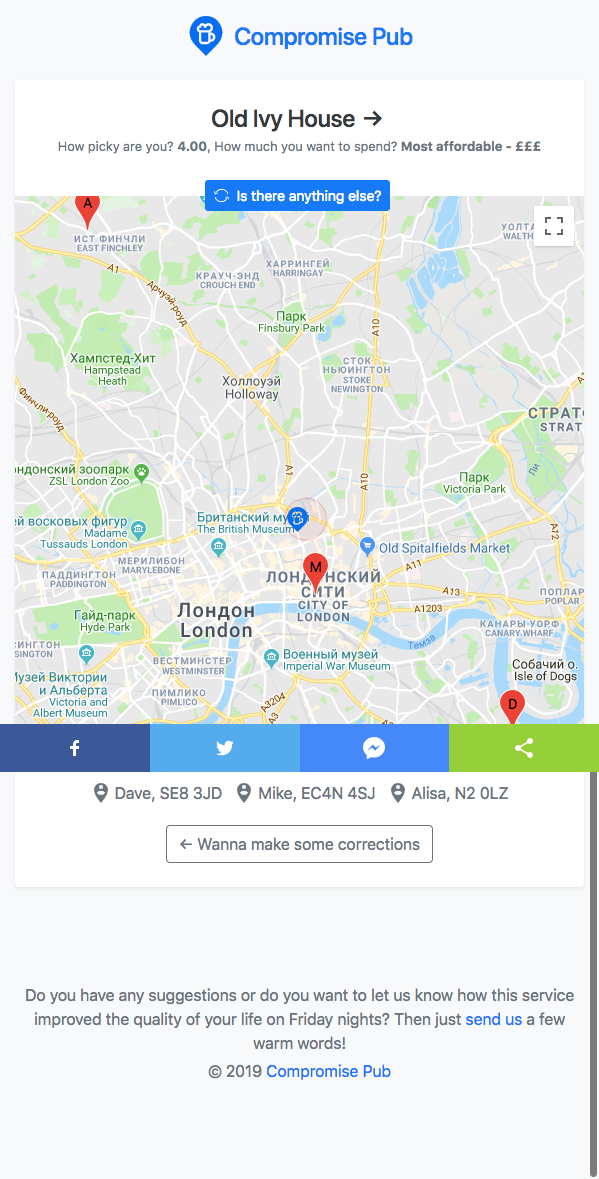This screenshot has width=599, height=1179.
Task: Select the red marker D on the map
Action: (512, 708)
